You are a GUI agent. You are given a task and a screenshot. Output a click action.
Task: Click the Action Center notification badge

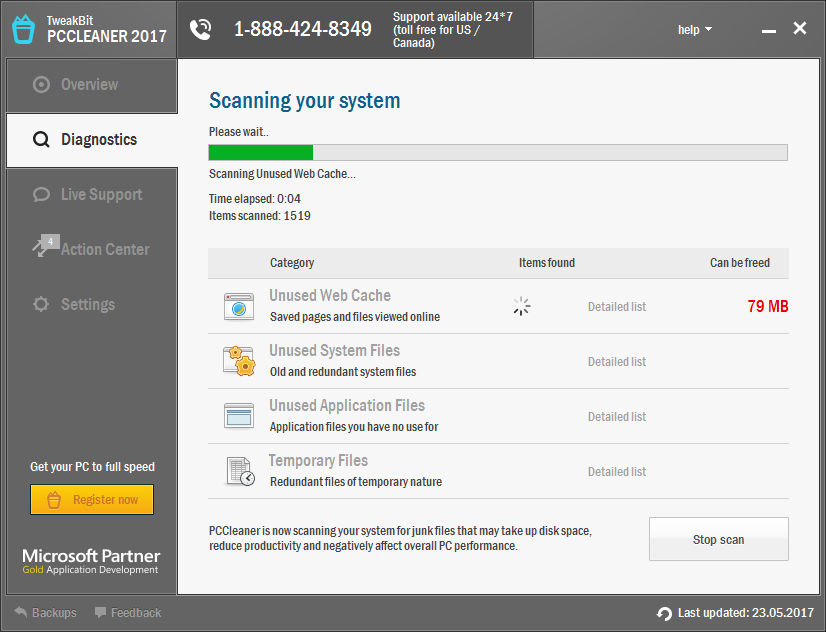[50, 240]
